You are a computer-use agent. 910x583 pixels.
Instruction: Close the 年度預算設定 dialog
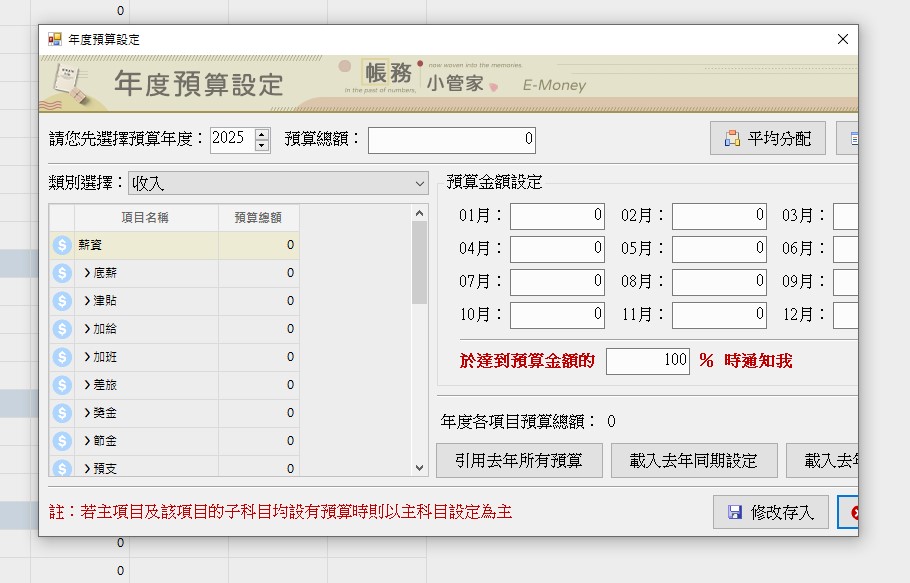(x=843, y=39)
